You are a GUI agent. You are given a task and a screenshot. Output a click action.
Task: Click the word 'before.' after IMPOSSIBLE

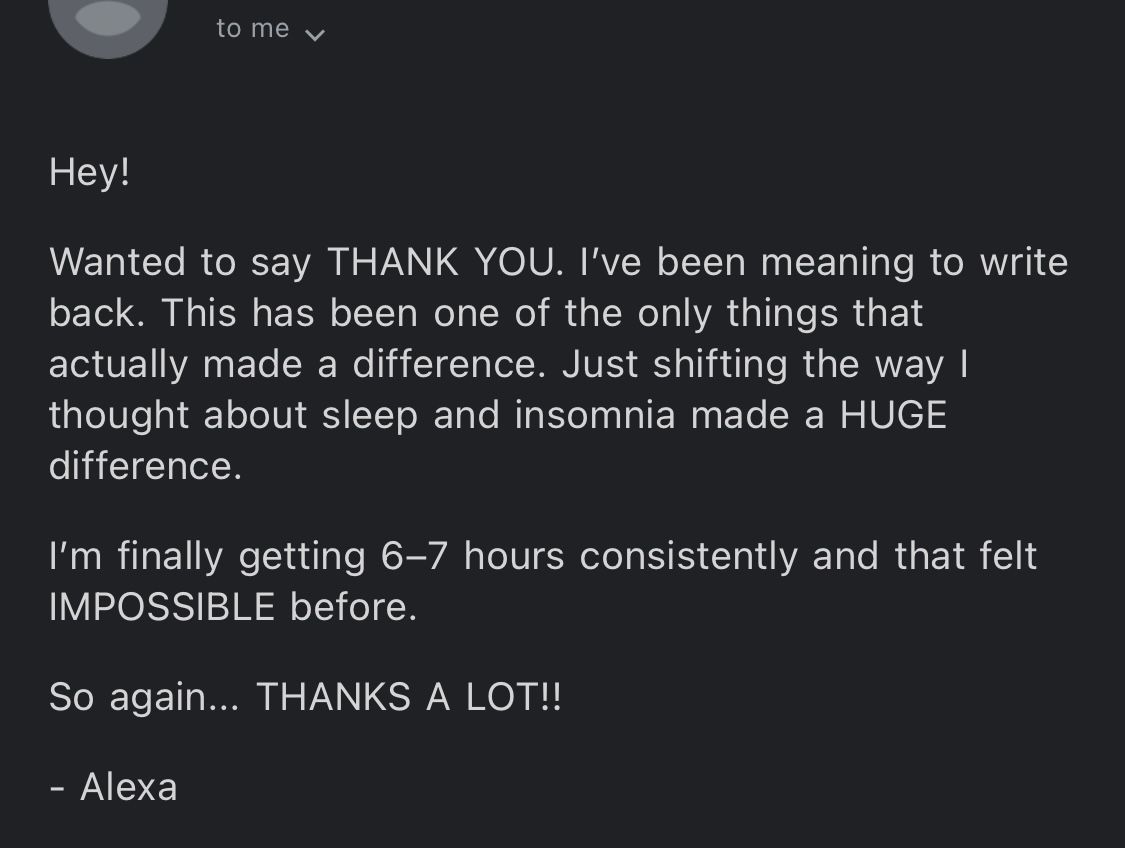point(354,607)
